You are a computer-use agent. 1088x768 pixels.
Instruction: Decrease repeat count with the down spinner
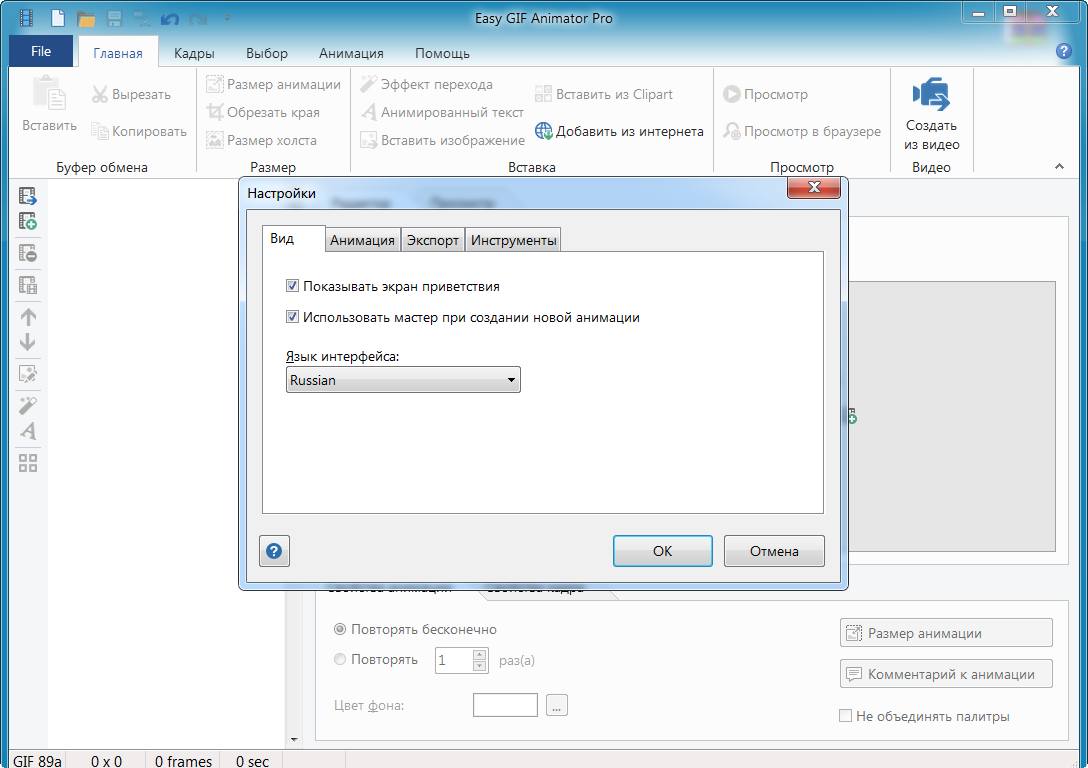(x=479, y=666)
